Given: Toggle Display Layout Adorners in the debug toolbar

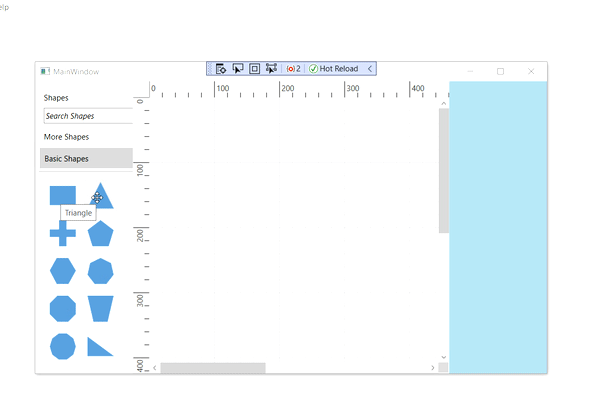Looking at the screenshot, I should (254, 69).
